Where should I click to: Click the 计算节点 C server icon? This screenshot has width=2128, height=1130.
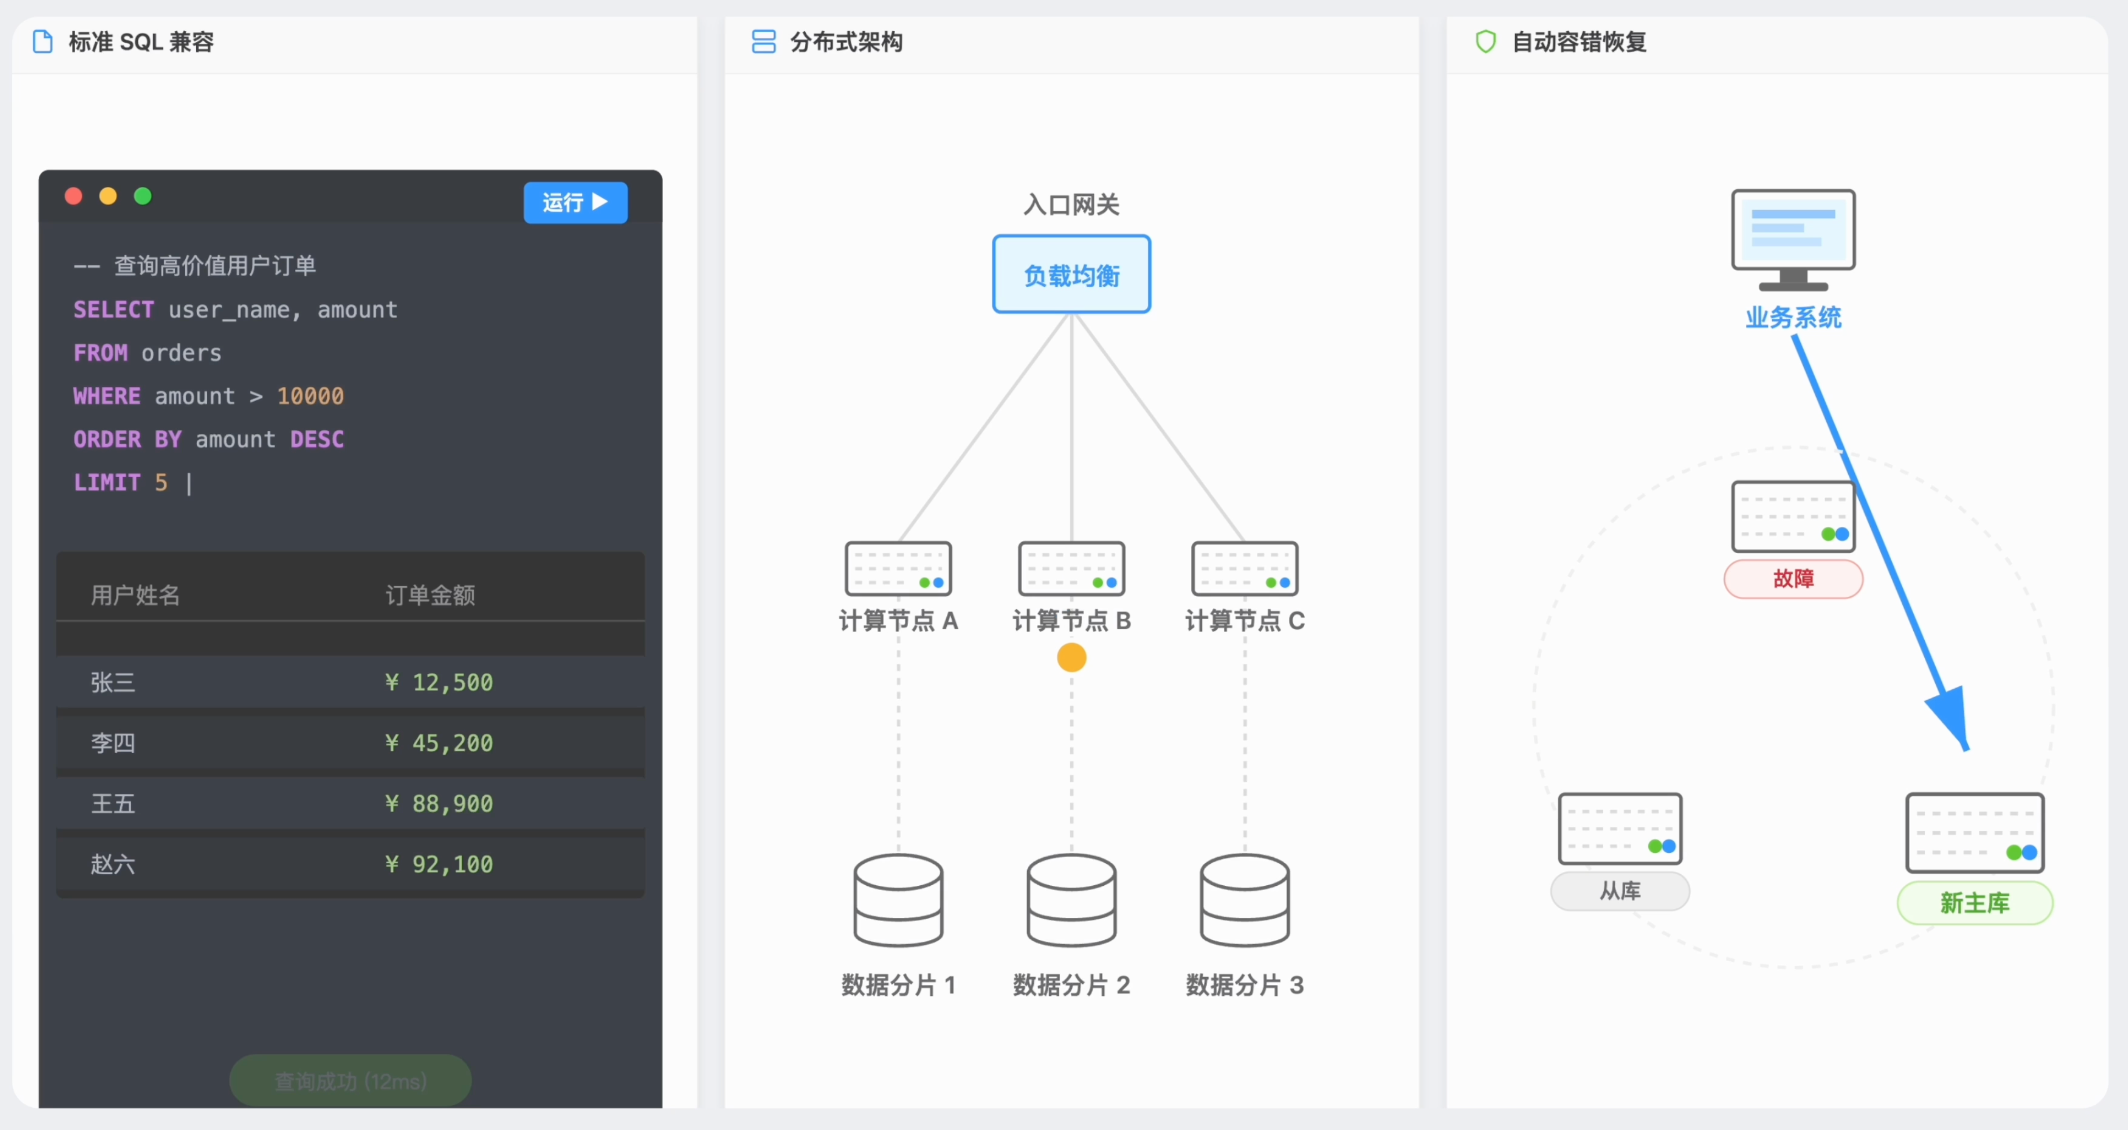point(1244,568)
